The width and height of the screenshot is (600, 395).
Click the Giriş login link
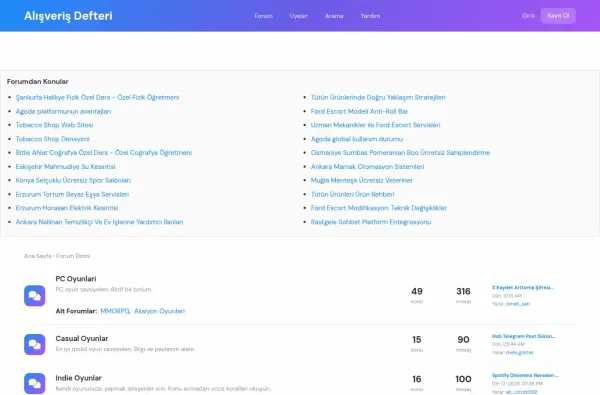pyautogui.click(x=528, y=16)
